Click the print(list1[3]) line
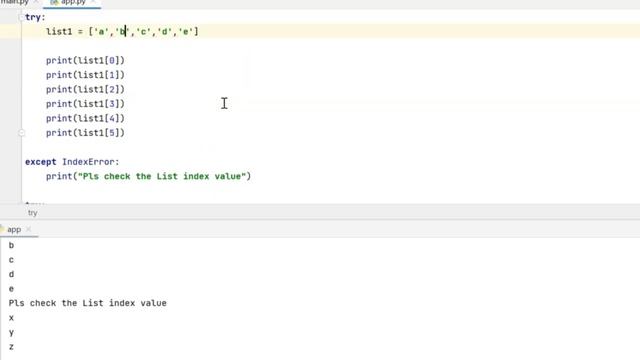The height and width of the screenshot is (360, 640). (x=85, y=104)
